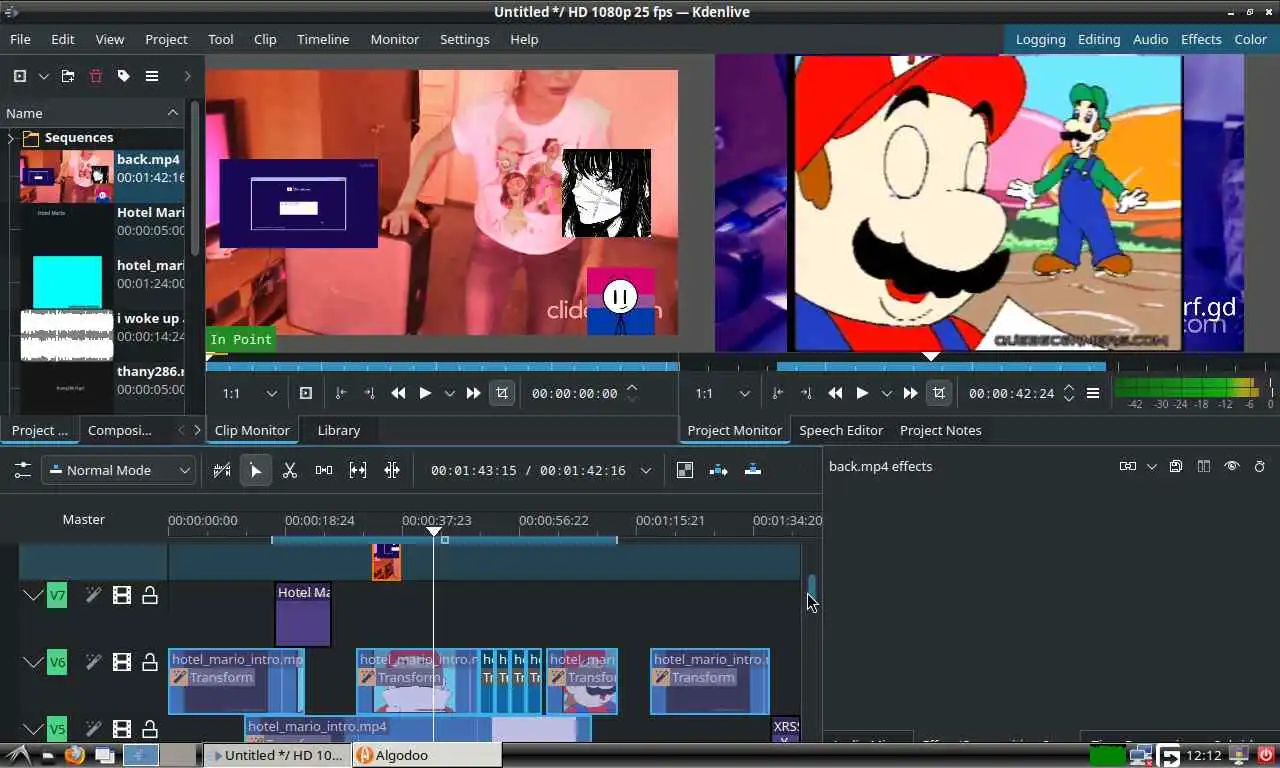The width and height of the screenshot is (1280, 768).
Task: Expand the Sequences folder
Action: 11,138
